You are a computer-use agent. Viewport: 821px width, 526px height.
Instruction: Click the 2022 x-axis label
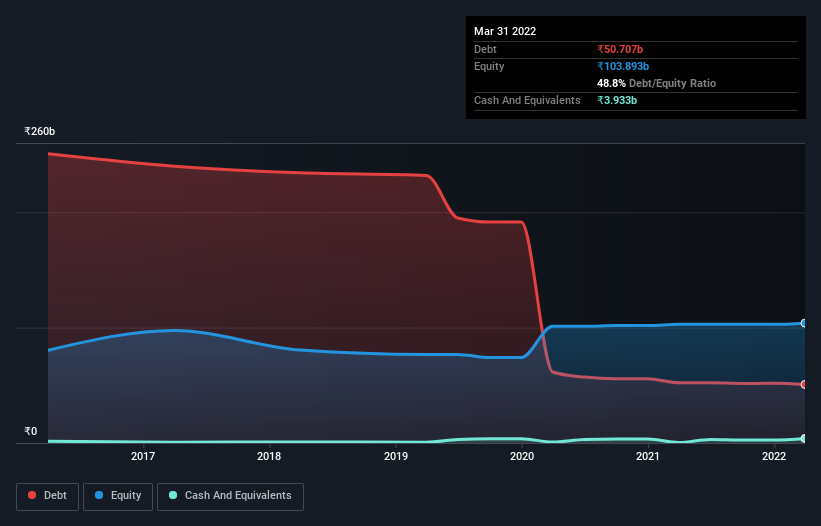click(x=774, y=456)
